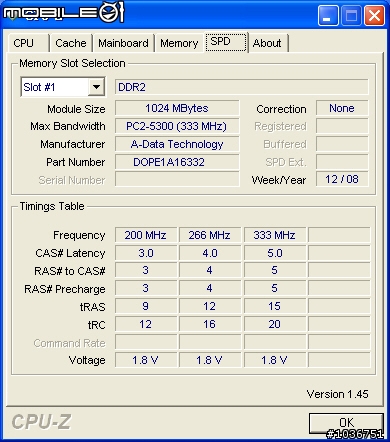Expand the Slot #1 dropdown arrow
This screenshot has height=442, width=390.
96,87
